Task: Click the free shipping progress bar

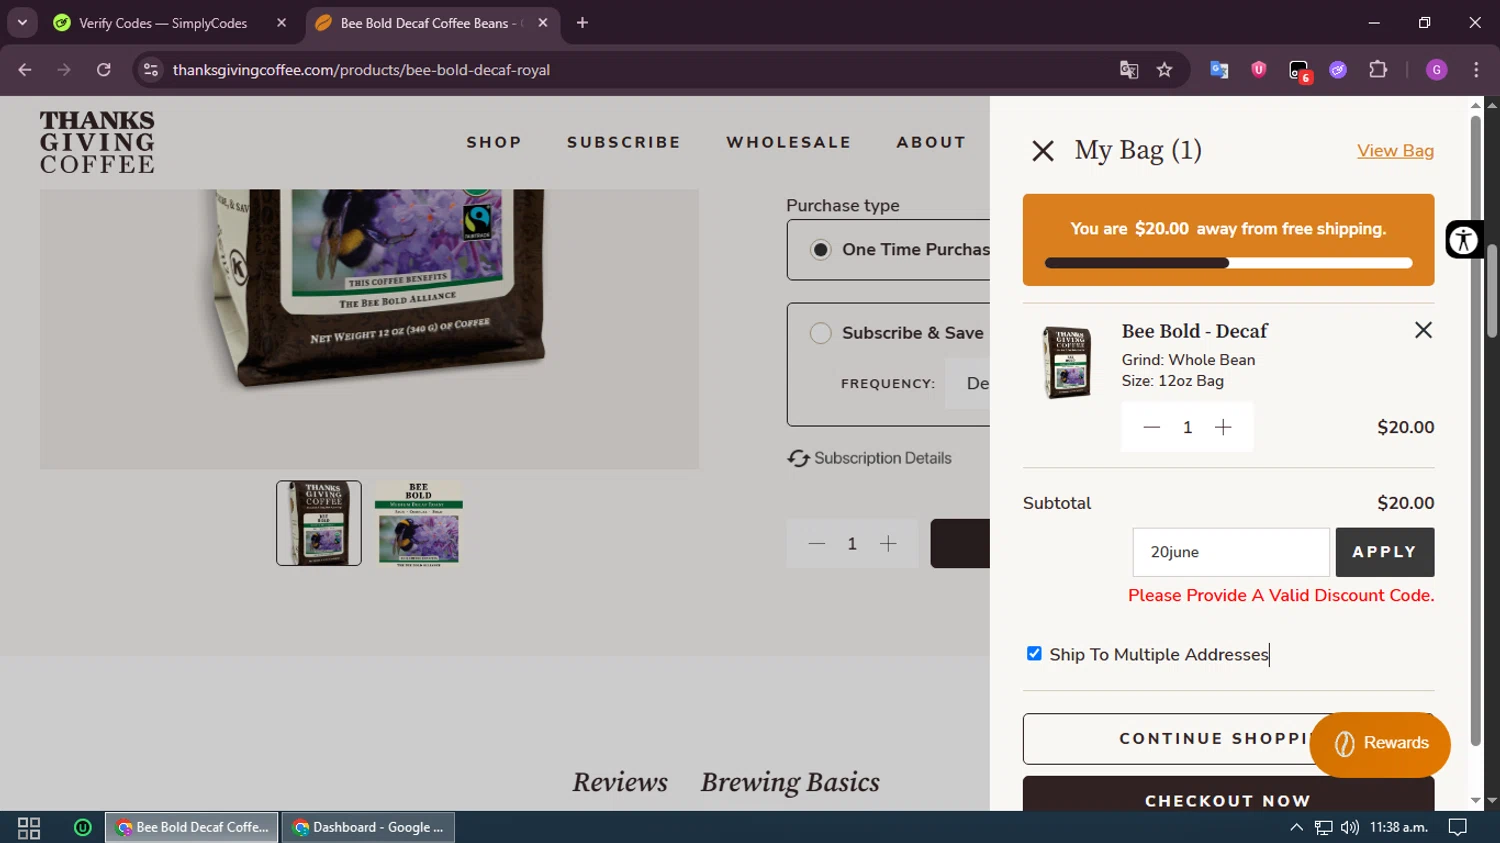Action: (x=1228, y=263)
